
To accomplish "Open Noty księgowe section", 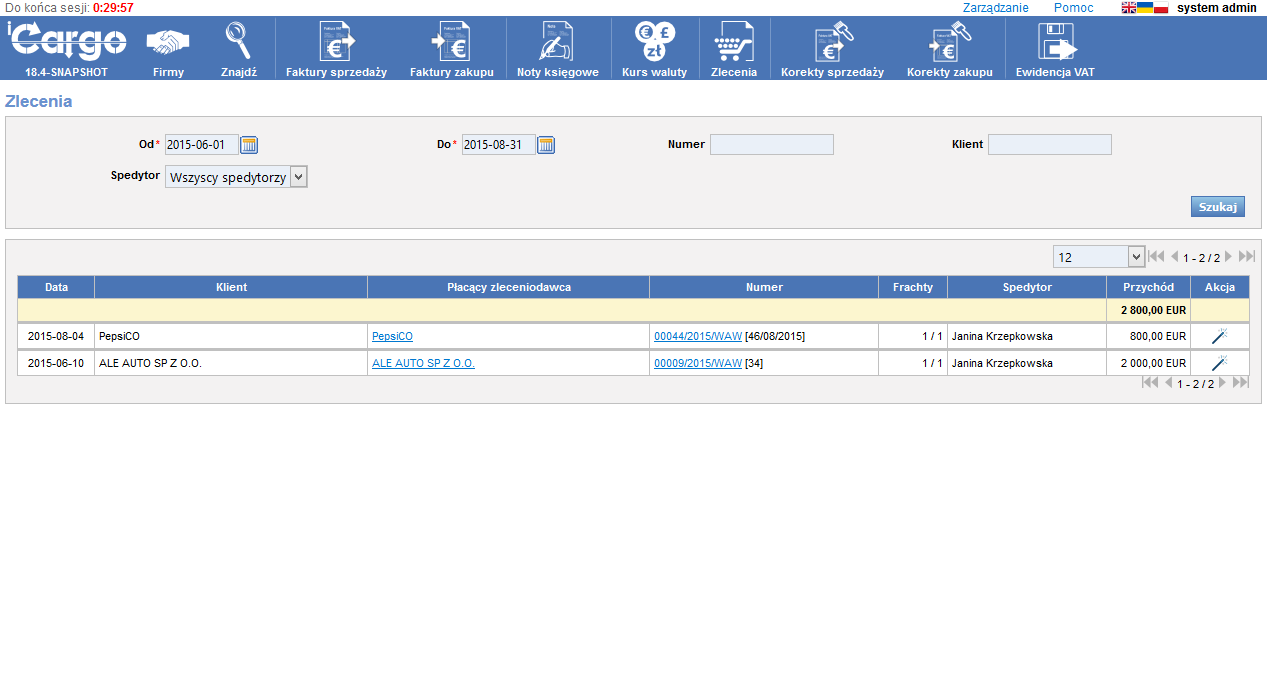I will click(x=557, y=44).
